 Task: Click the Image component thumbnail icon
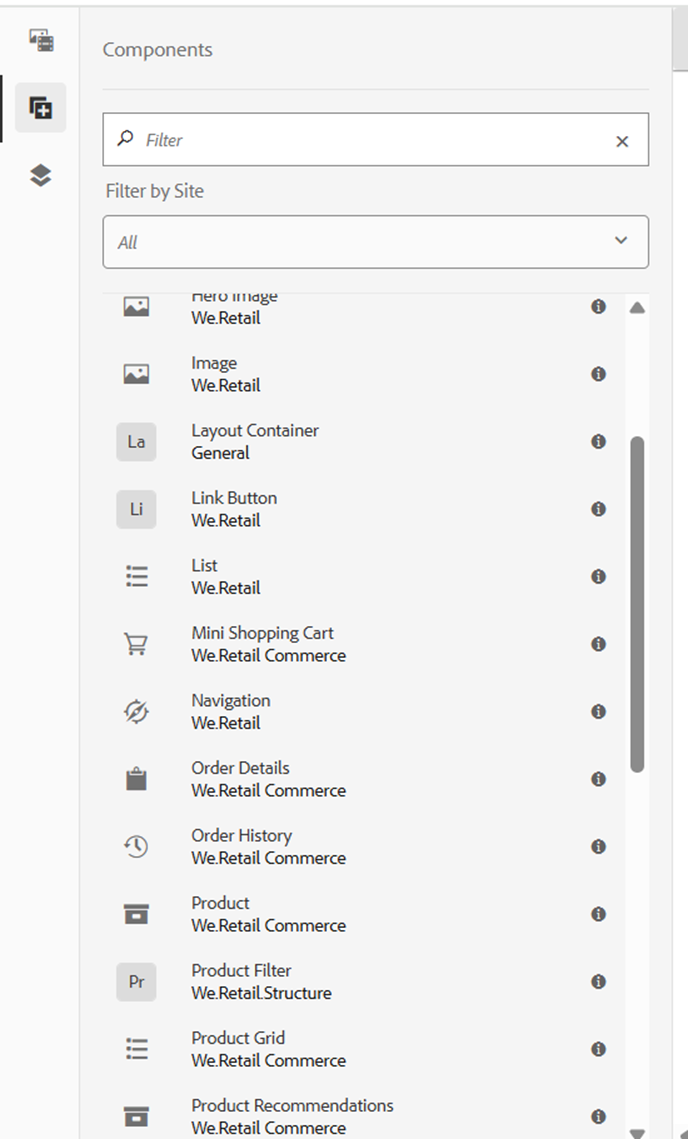(x=137, y=373)
